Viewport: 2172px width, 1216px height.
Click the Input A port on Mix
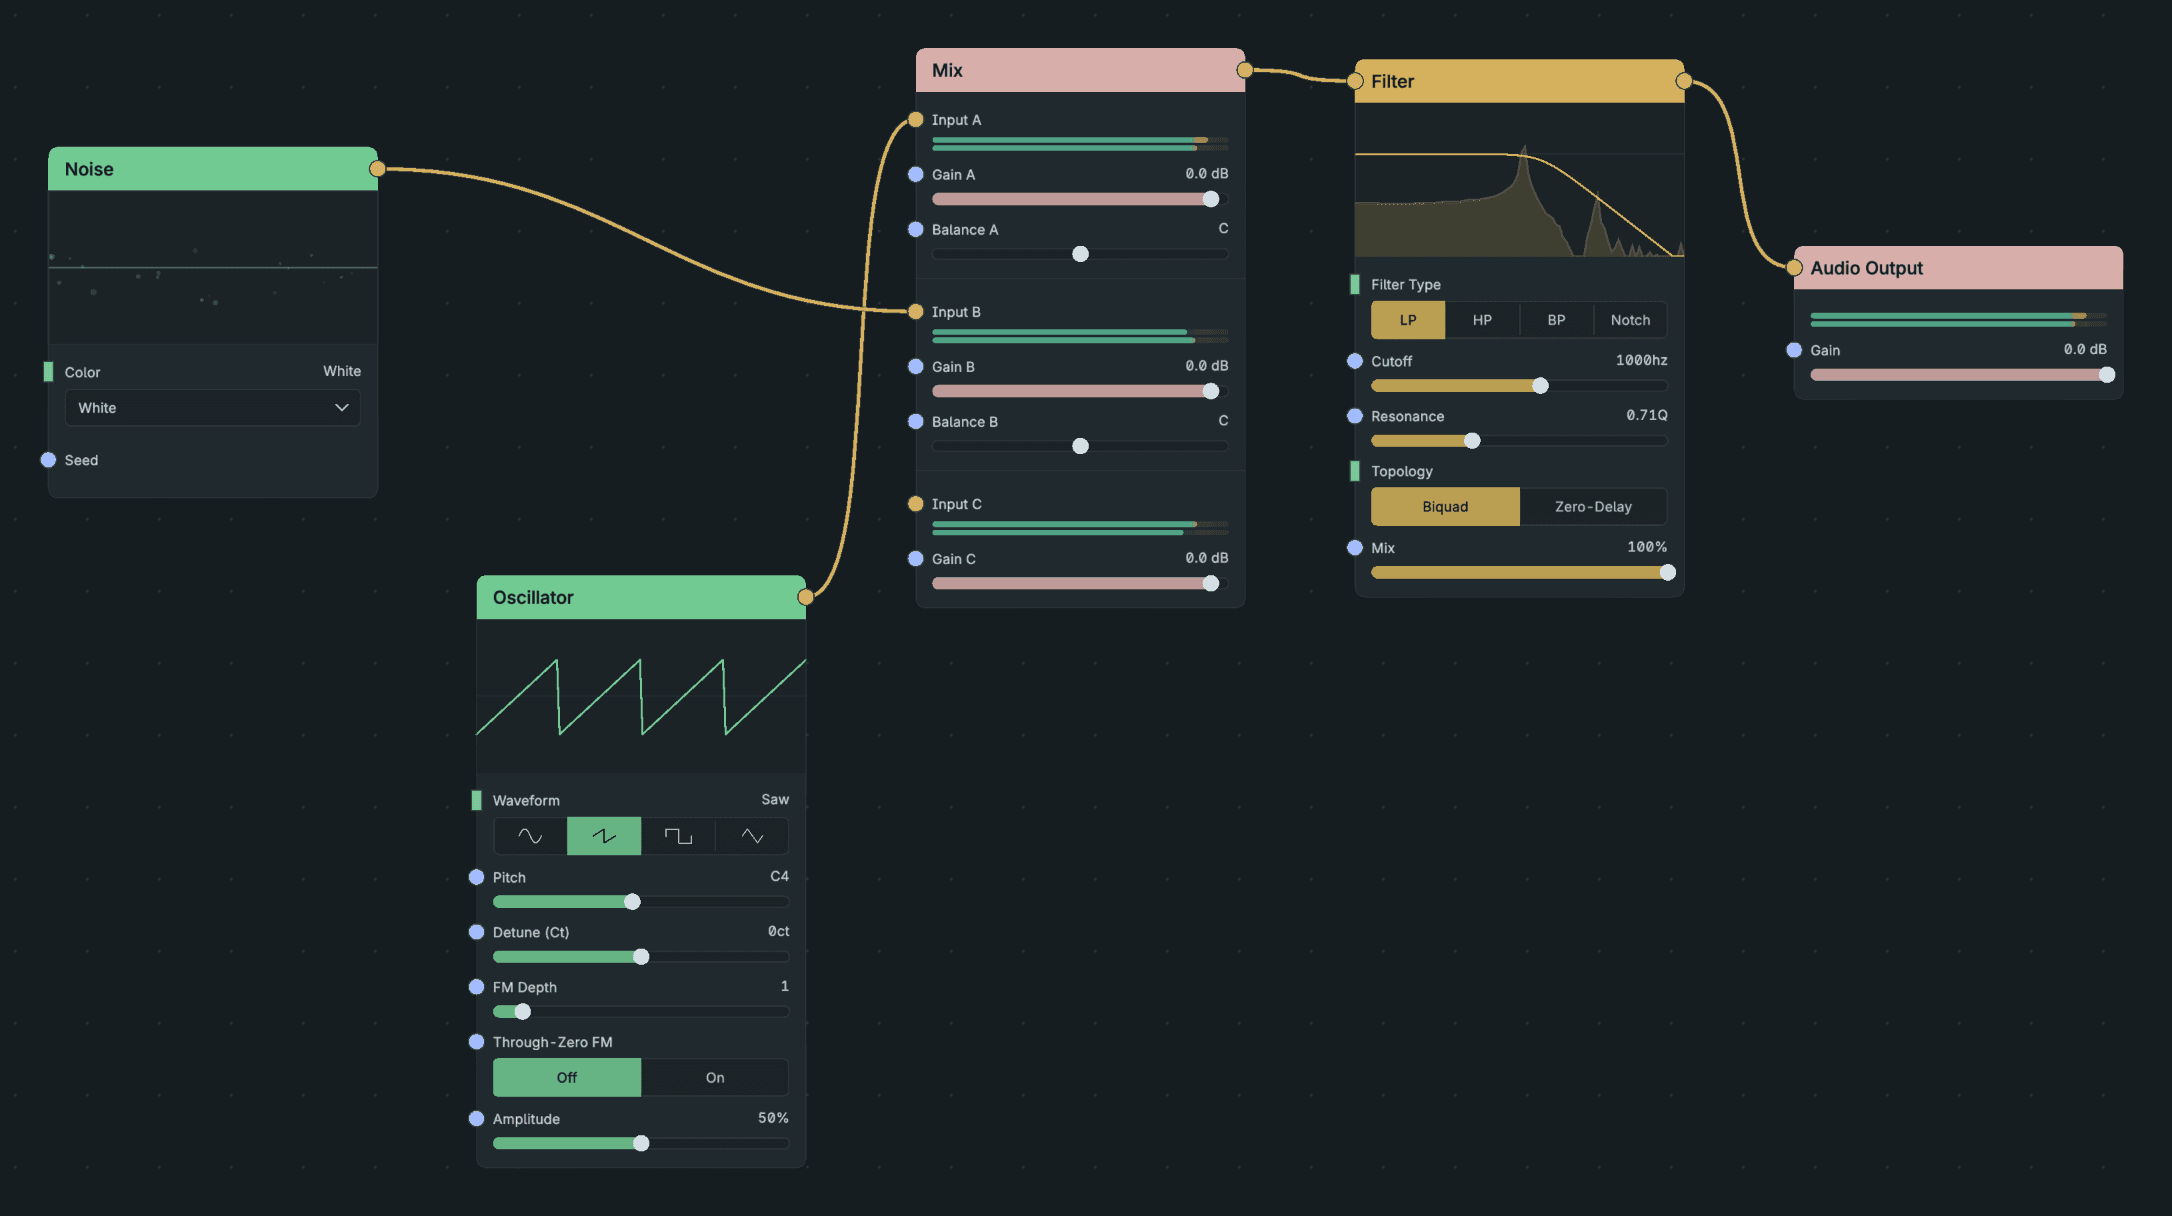pyautogui.click(x=916, y=120)
